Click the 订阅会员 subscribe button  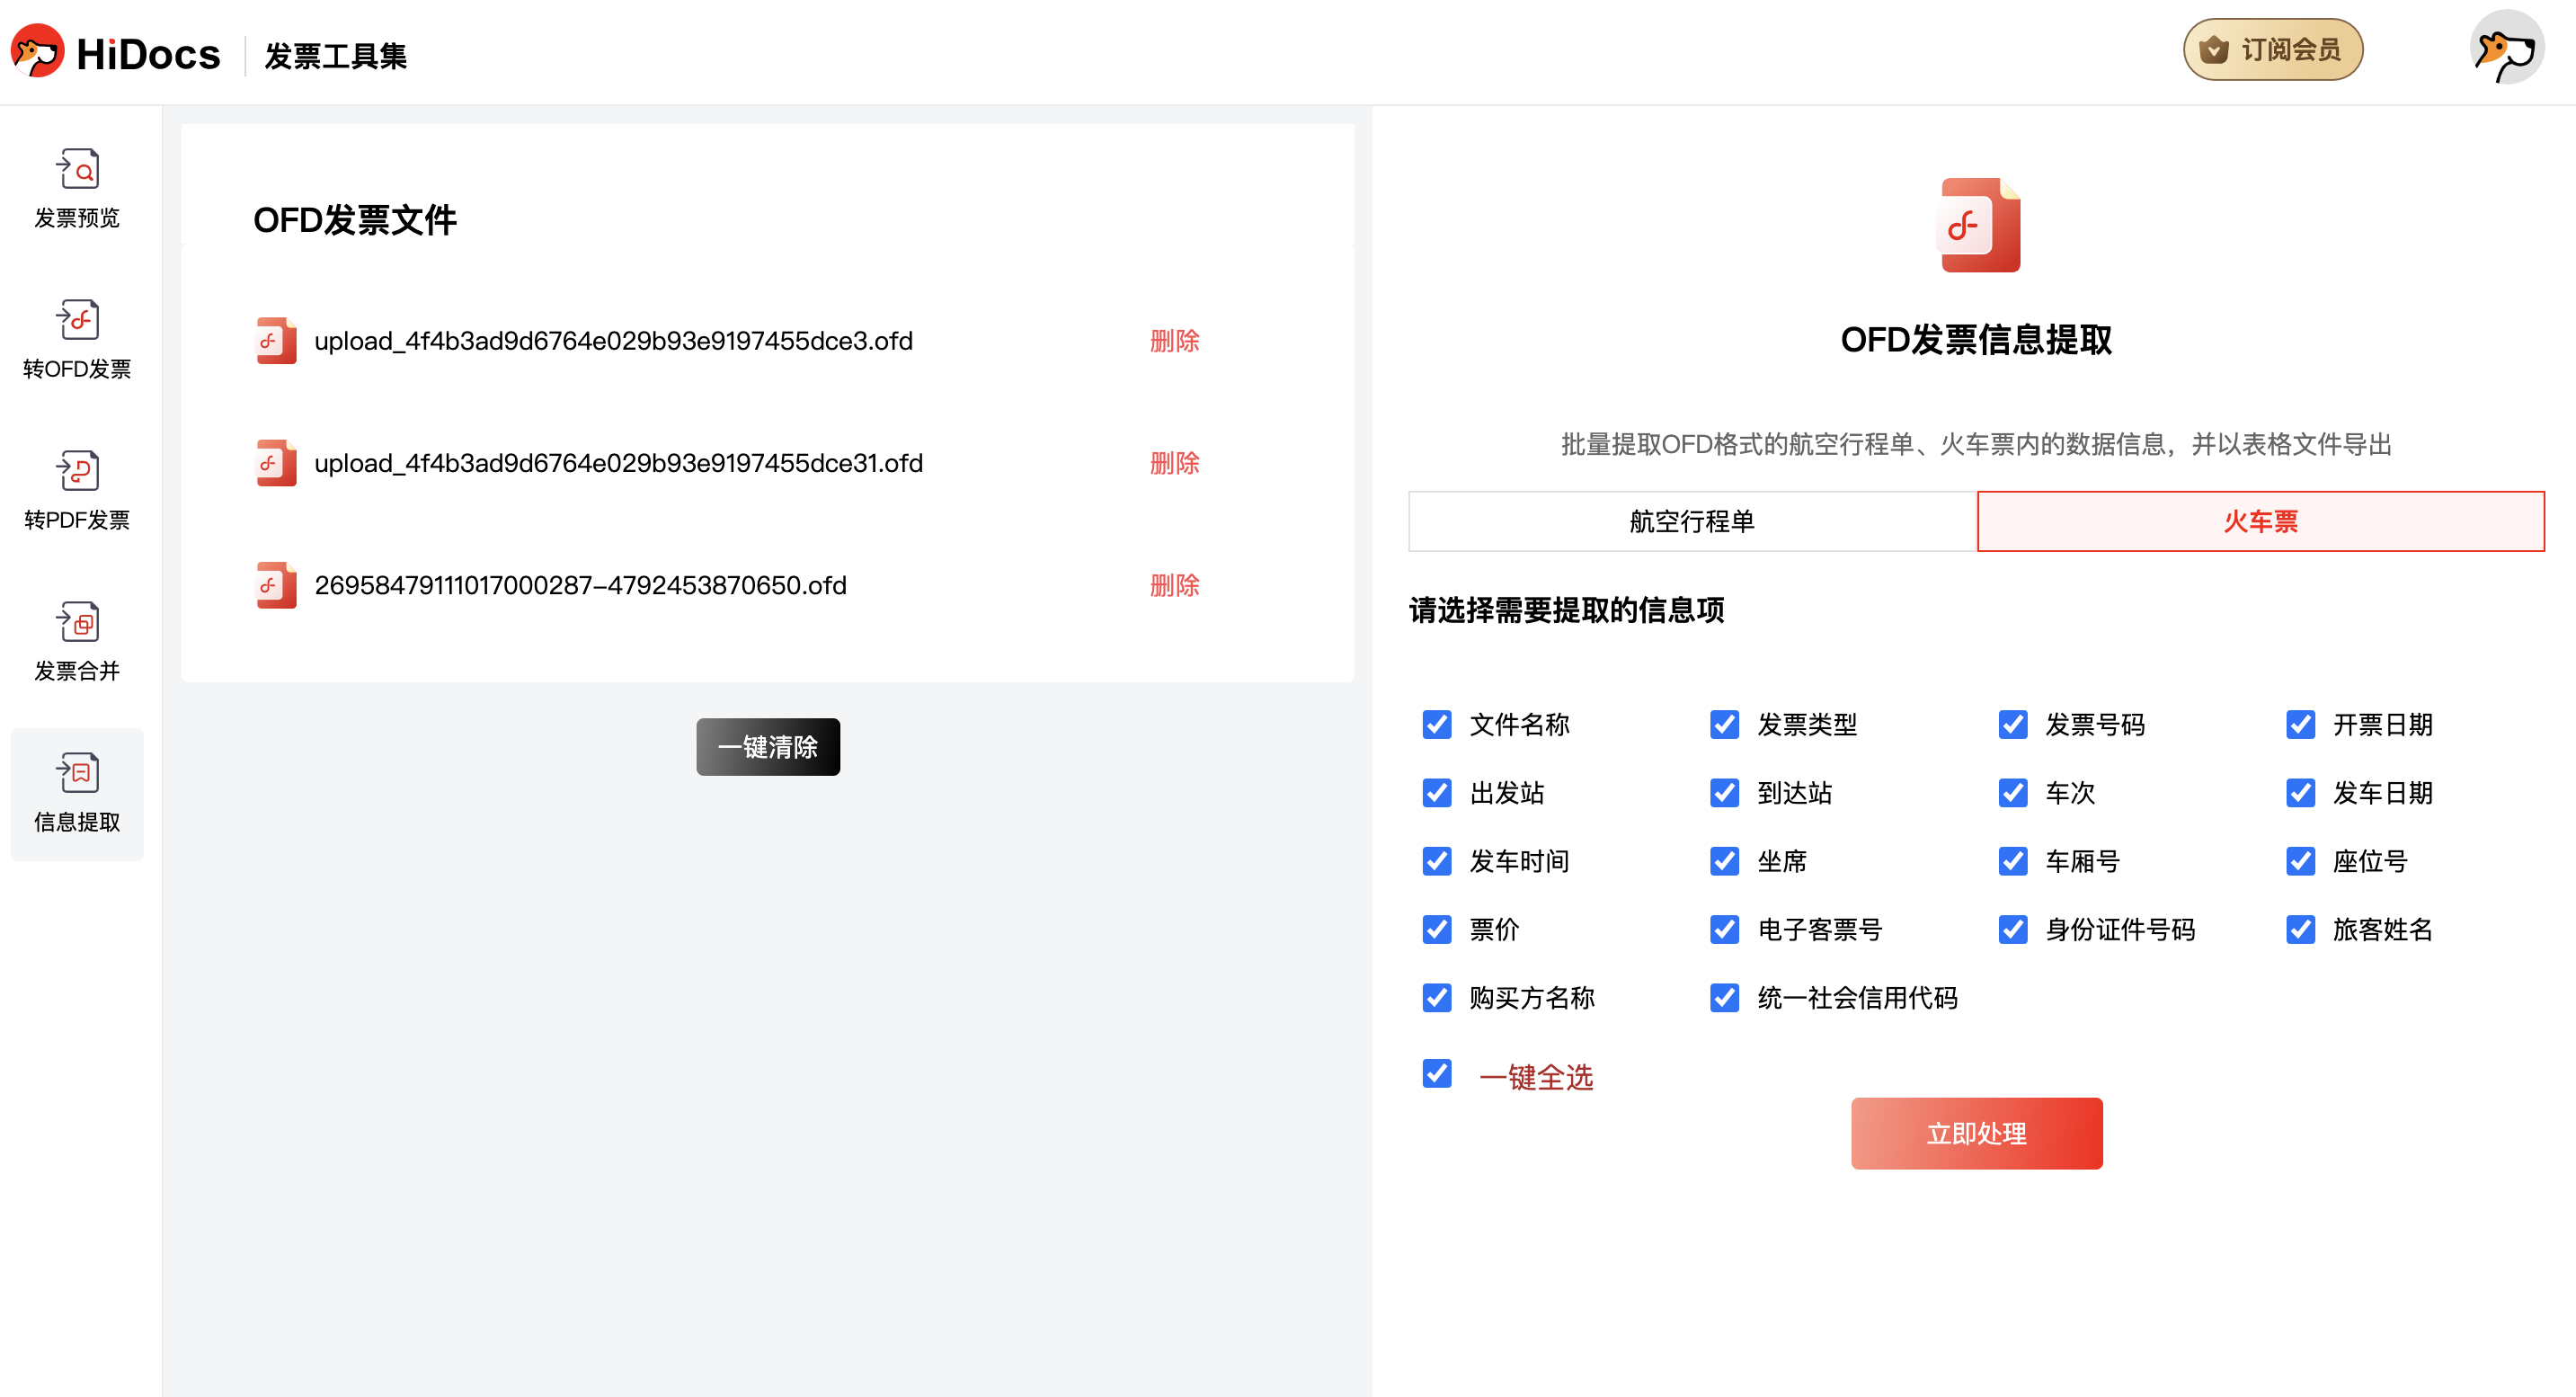(2272, 50)
